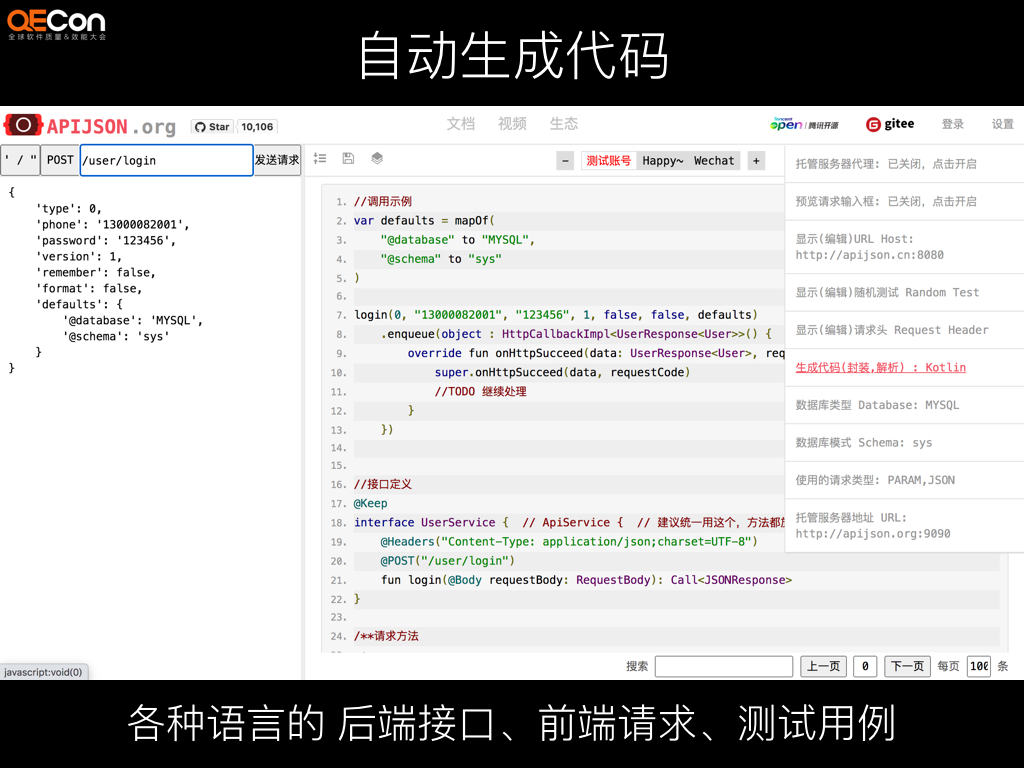Click the APIJSON logo icon
The width and height of the screenshot is (1024, 768).
point(22,124)
